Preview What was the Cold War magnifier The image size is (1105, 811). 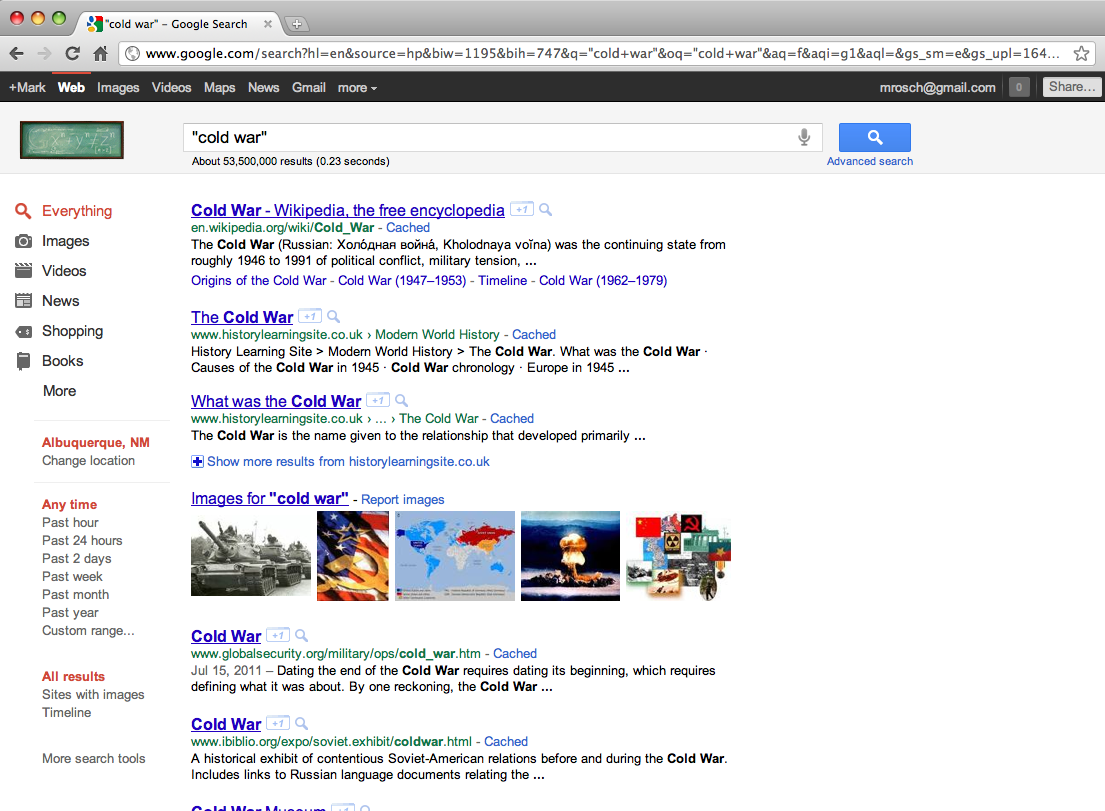[402, 400]
